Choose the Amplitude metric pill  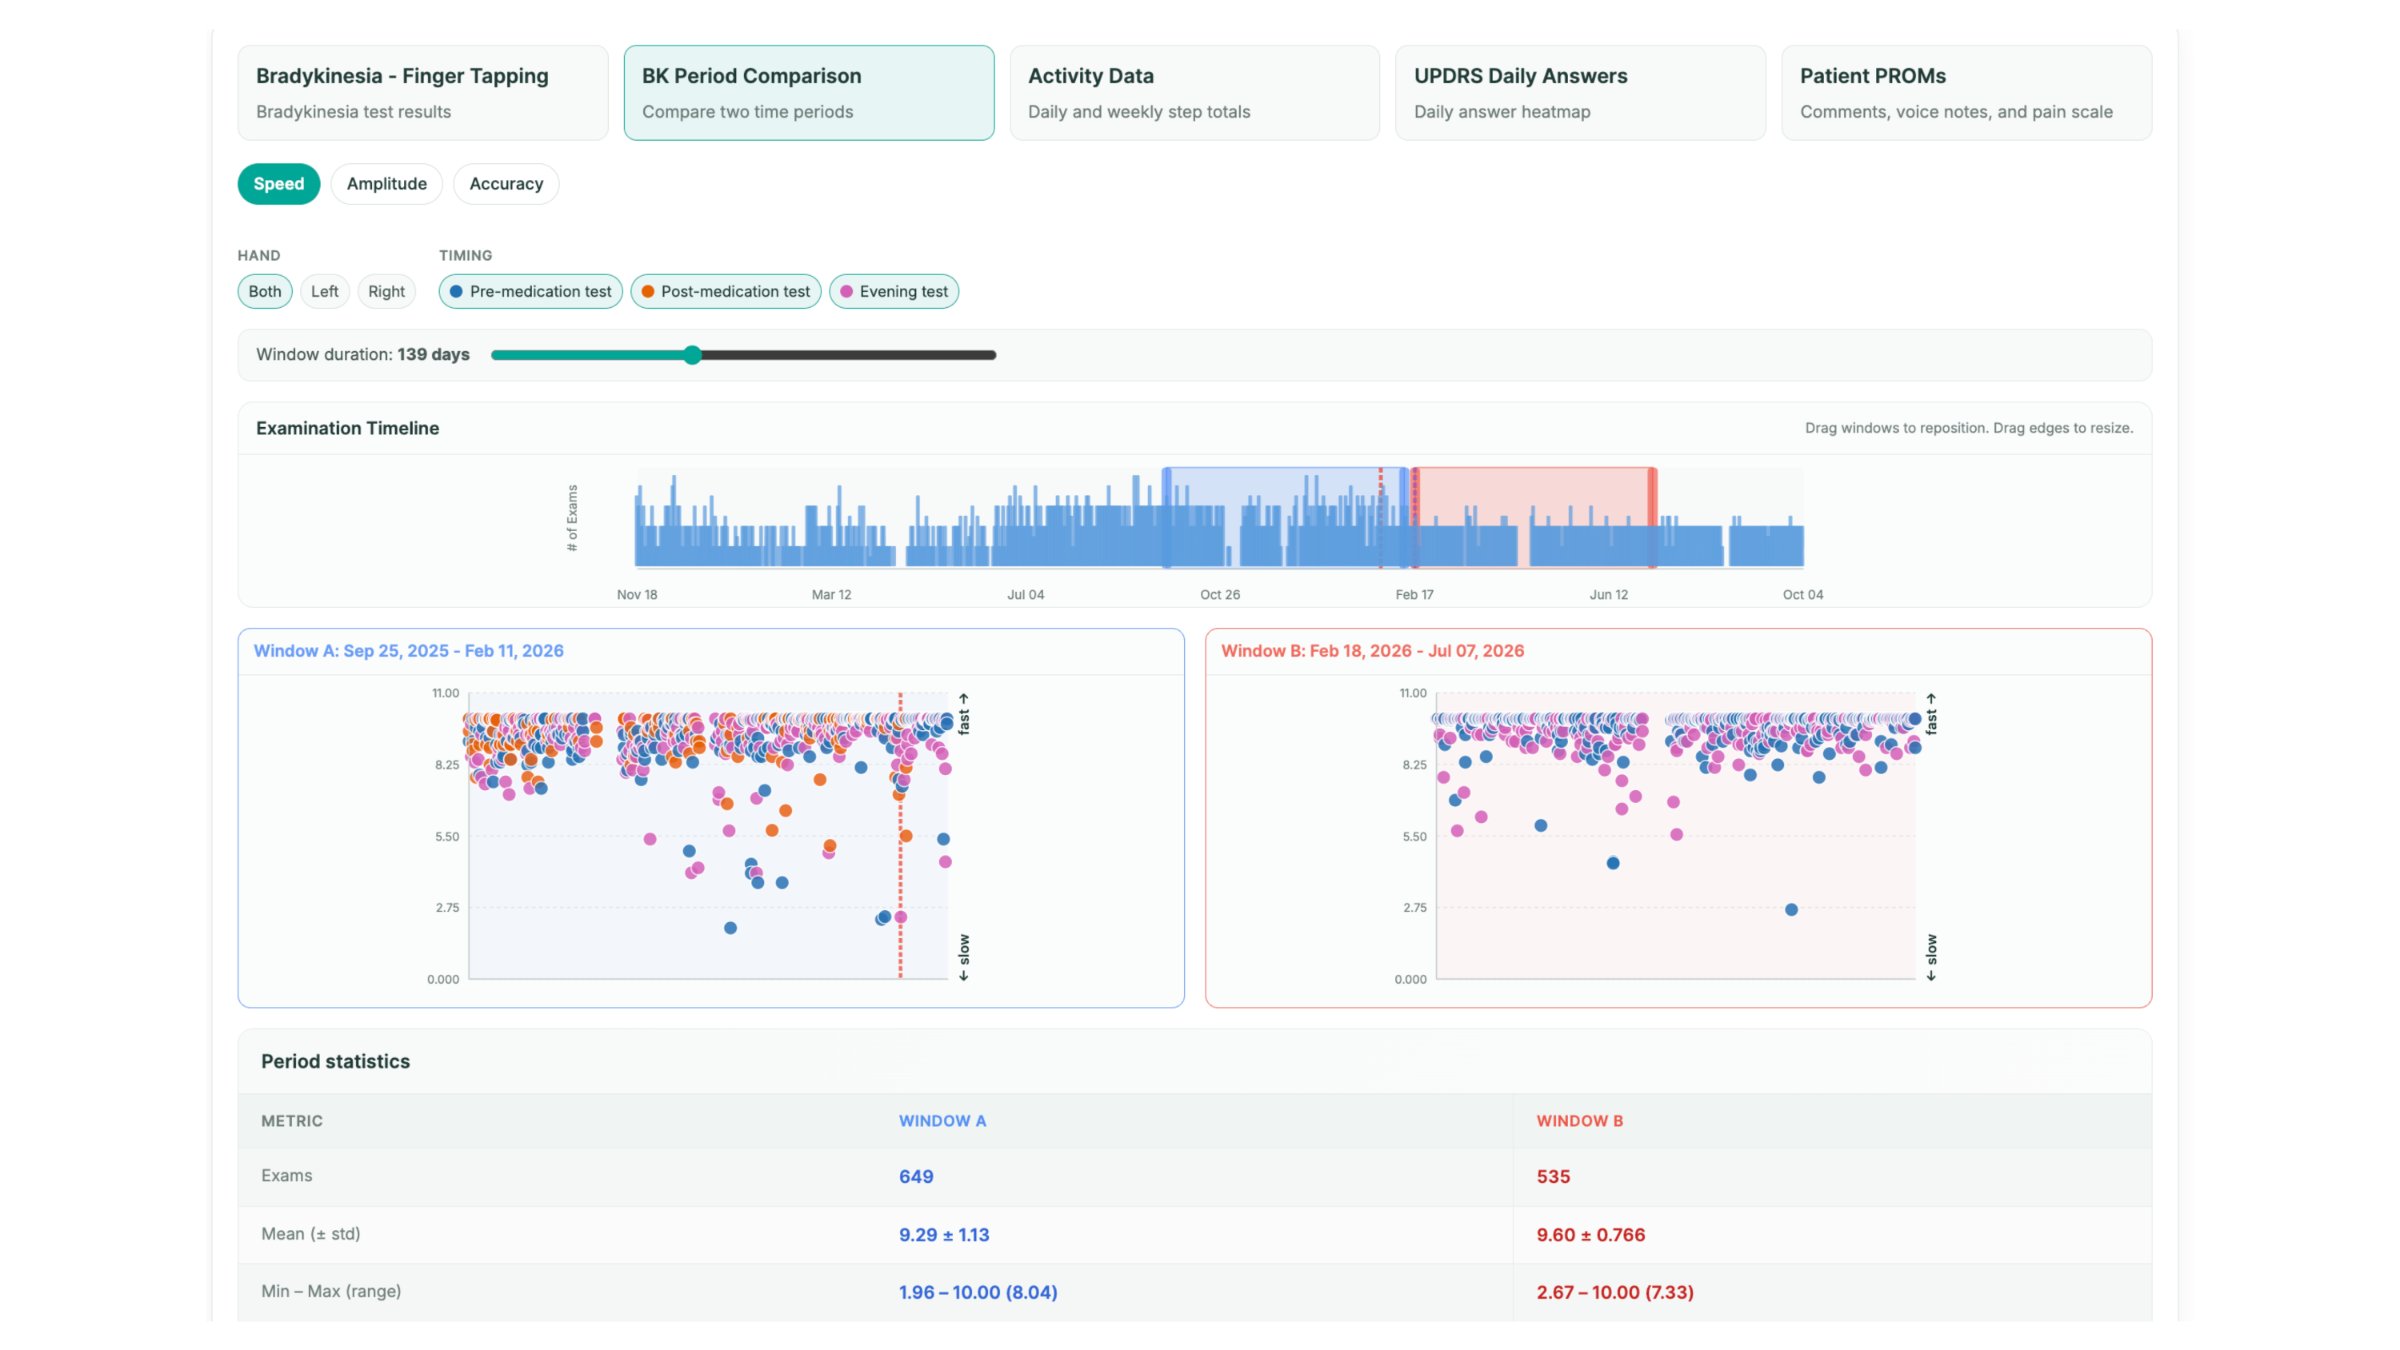point(386,184)
